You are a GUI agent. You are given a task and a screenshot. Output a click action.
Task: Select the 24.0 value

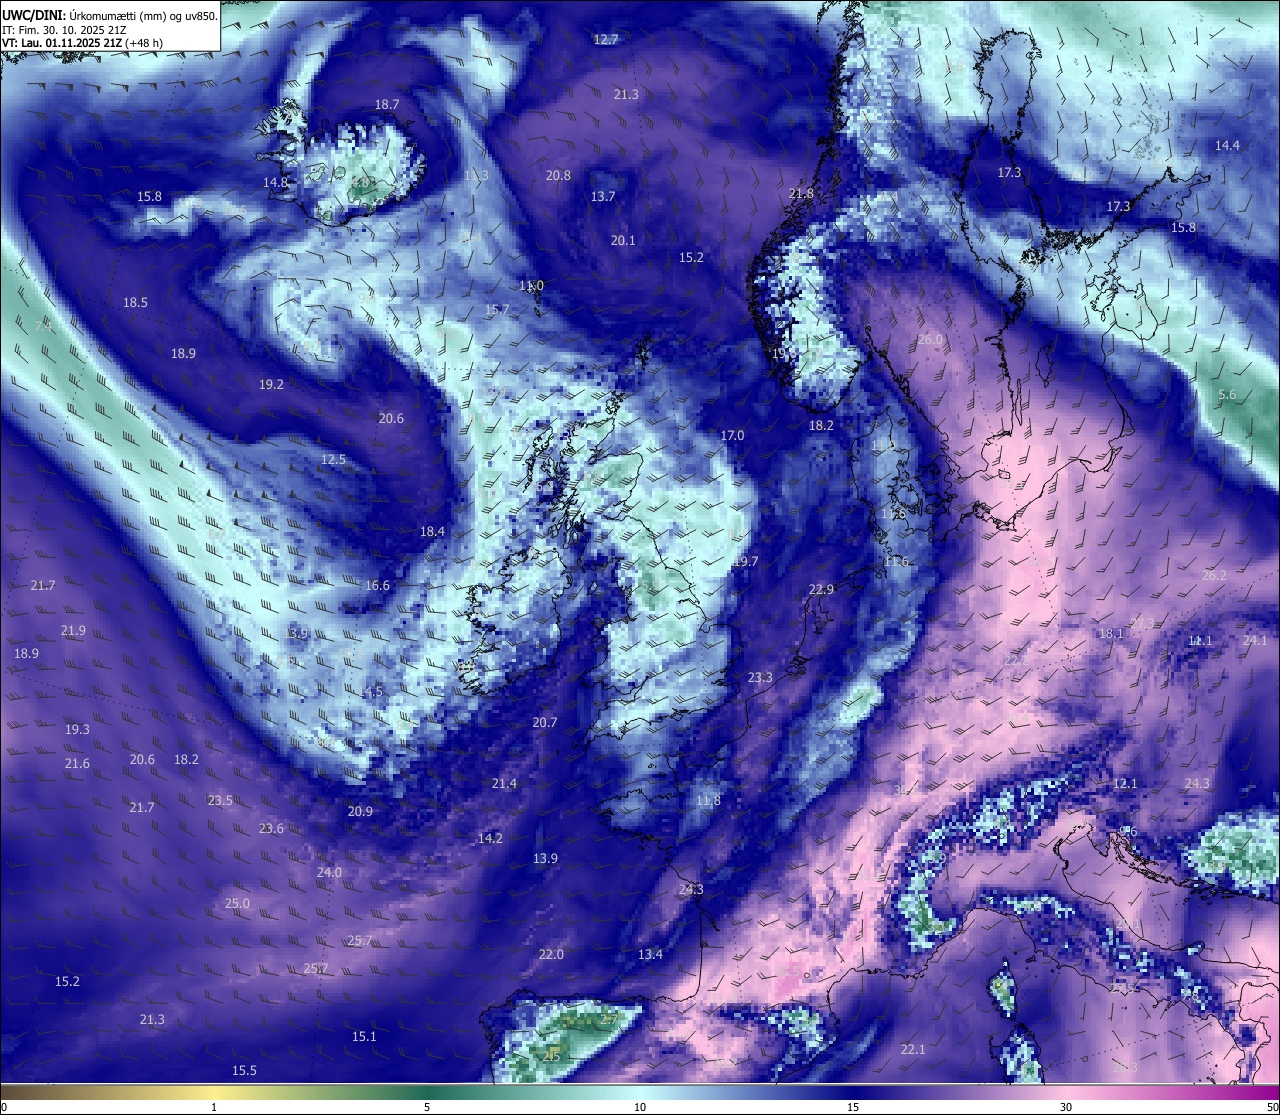pos(329,872)
